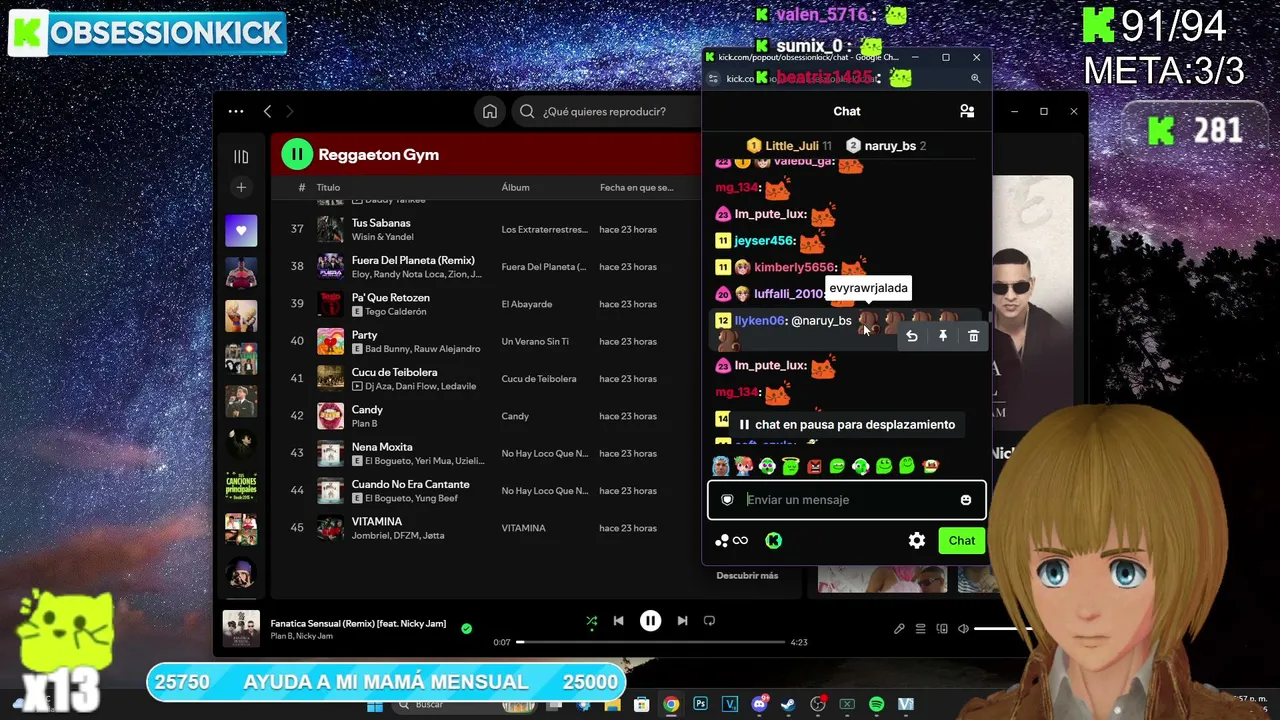Open Spotify from the taskbar

click(x=876, y=705)
